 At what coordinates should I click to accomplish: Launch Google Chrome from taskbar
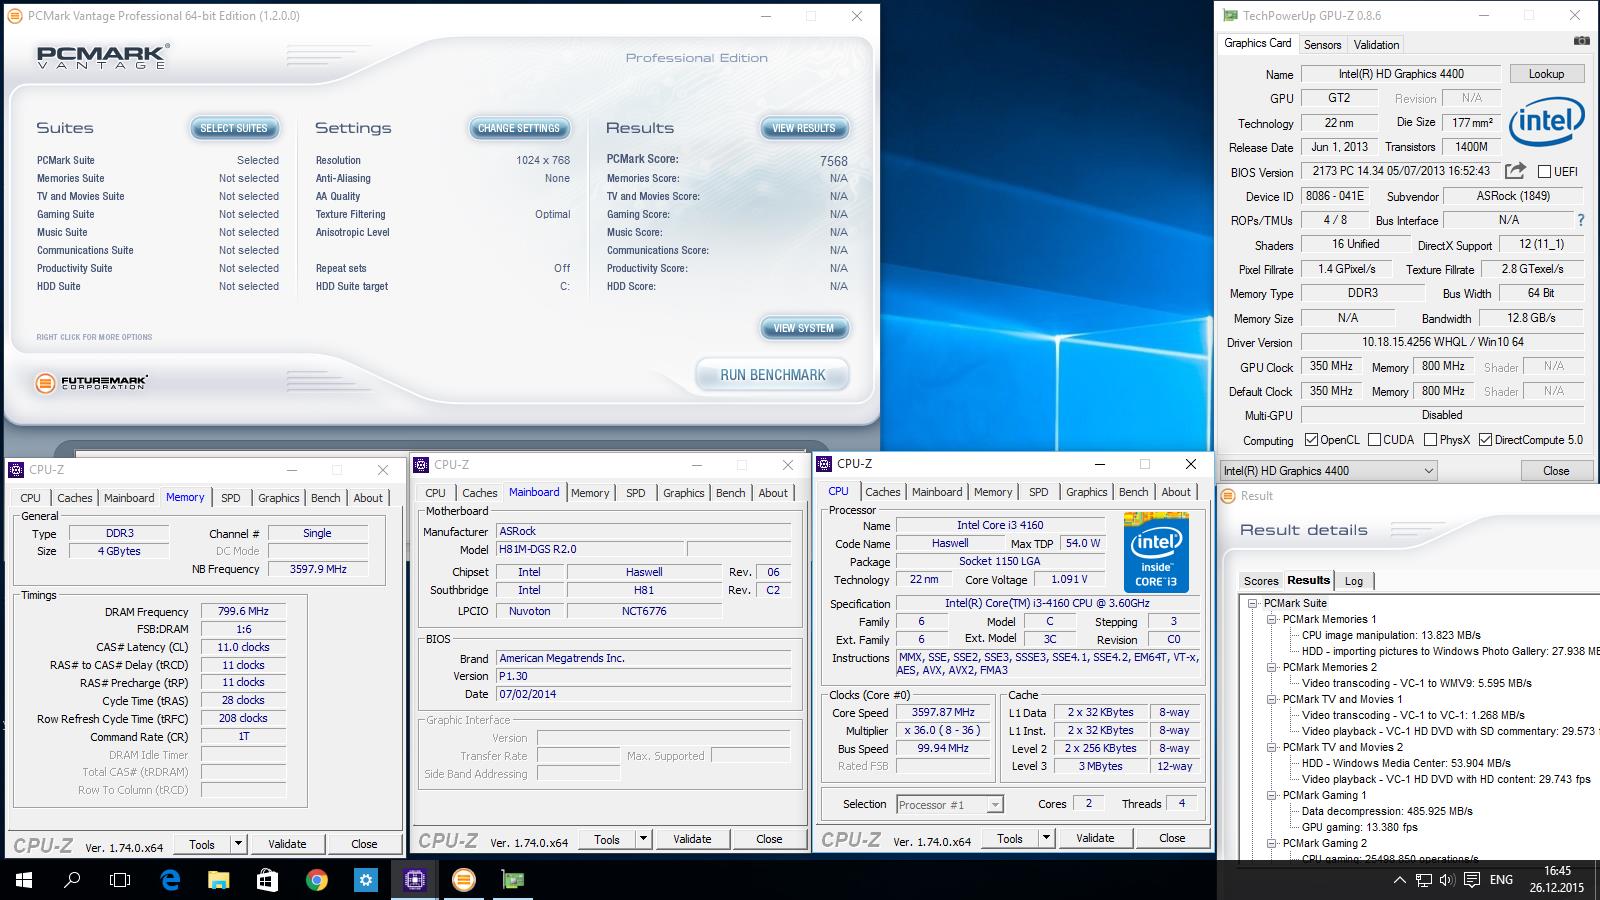[316, 880]
